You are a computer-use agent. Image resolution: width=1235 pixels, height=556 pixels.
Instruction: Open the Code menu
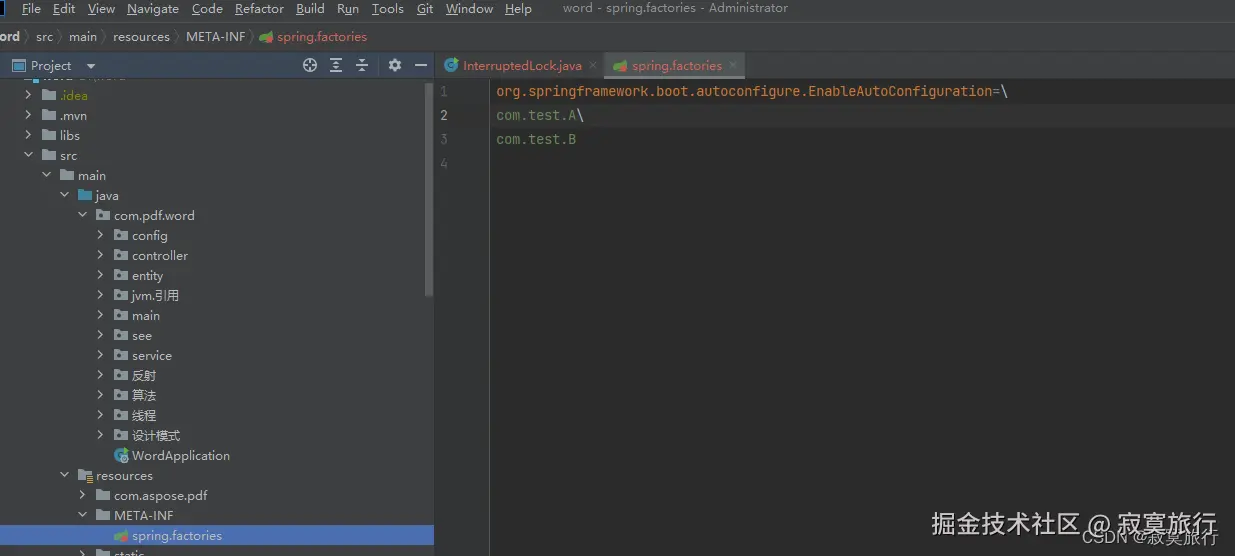click(207, 9)
